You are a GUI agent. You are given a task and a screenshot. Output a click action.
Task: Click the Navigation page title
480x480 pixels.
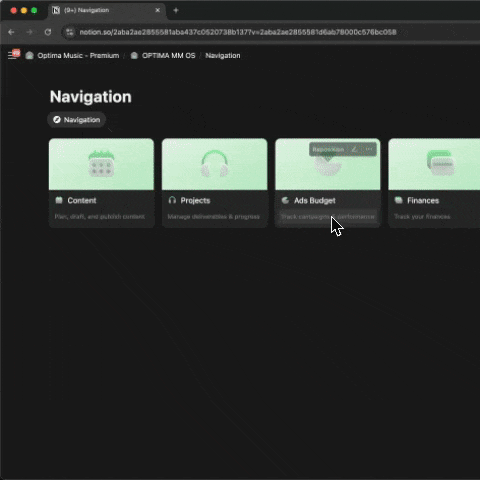point(91,97)
